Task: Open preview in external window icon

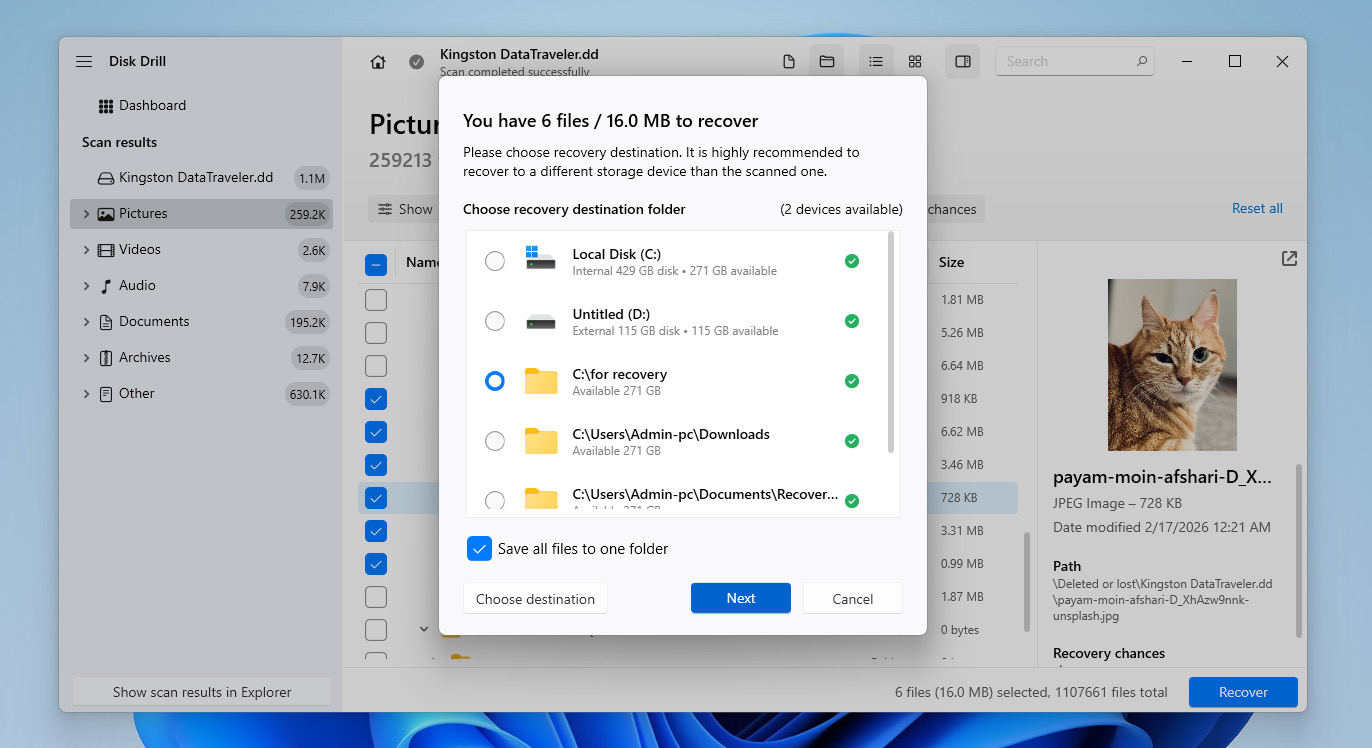Action: point(1289,259)
